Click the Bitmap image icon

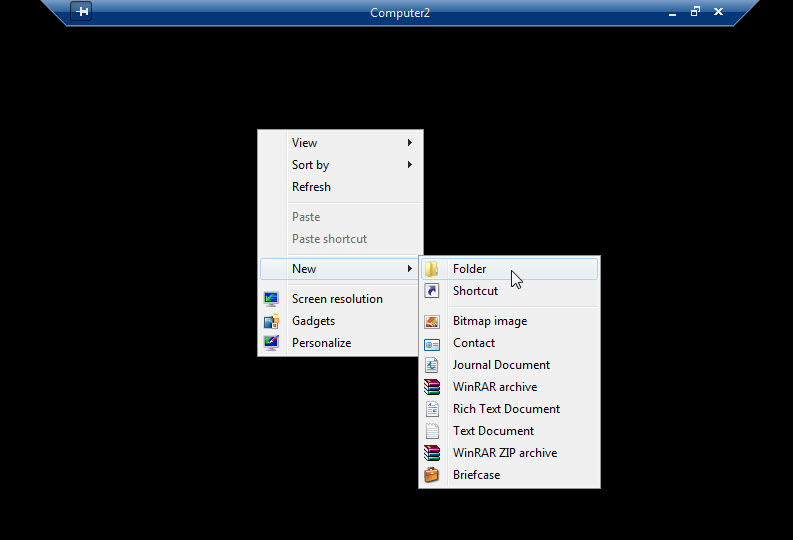(431, 322)
